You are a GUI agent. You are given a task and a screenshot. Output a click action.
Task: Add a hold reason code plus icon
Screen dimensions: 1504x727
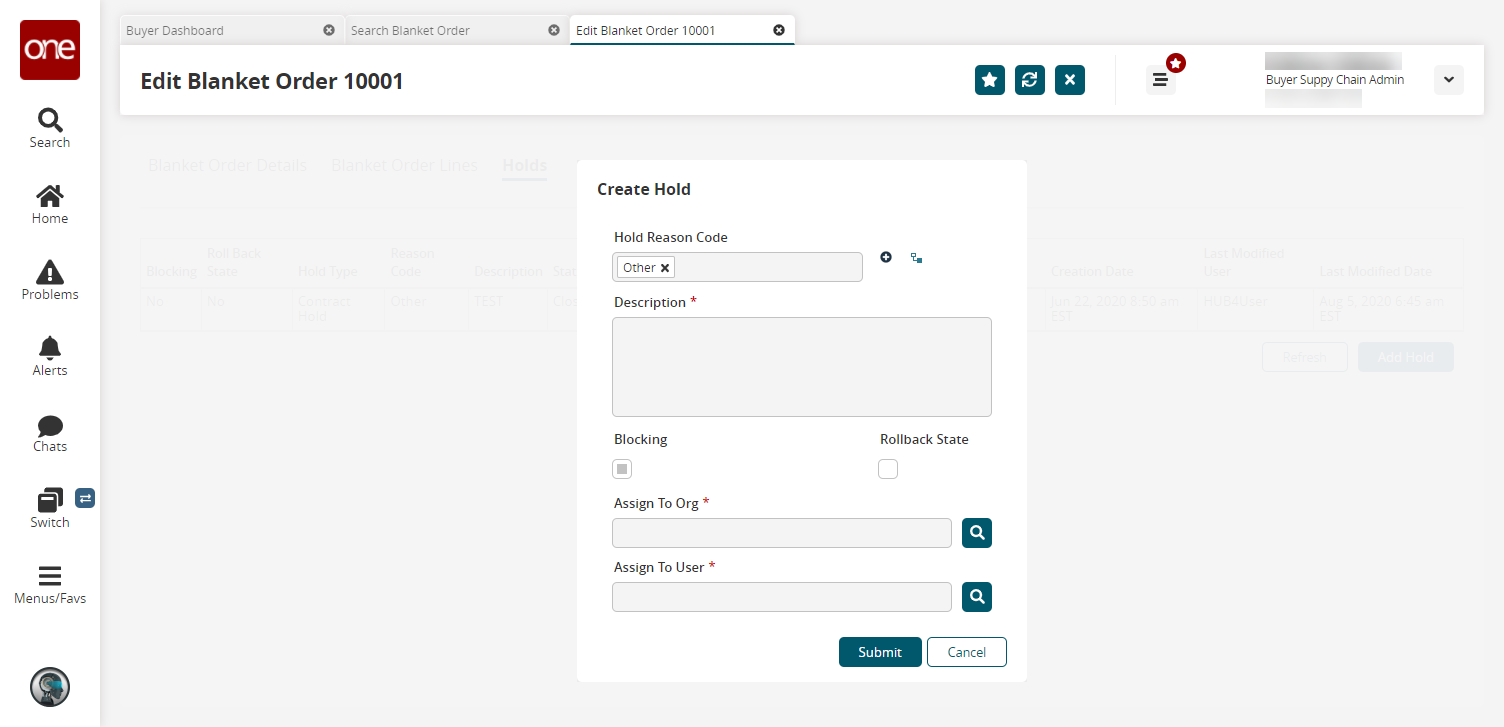[885, 257]
